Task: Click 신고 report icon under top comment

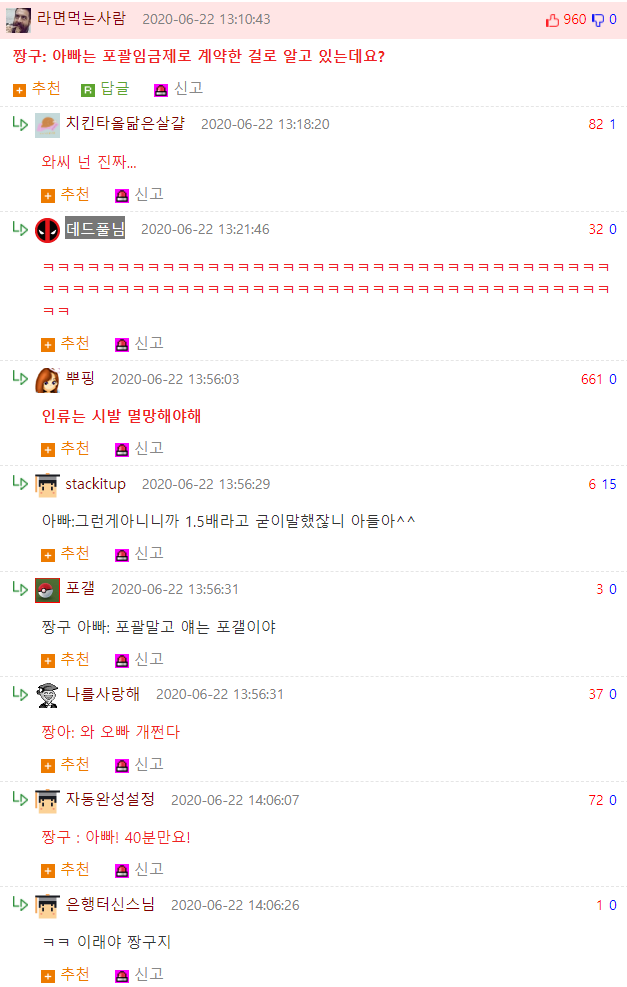Action: pyautogui.click(x=161, y=90)
